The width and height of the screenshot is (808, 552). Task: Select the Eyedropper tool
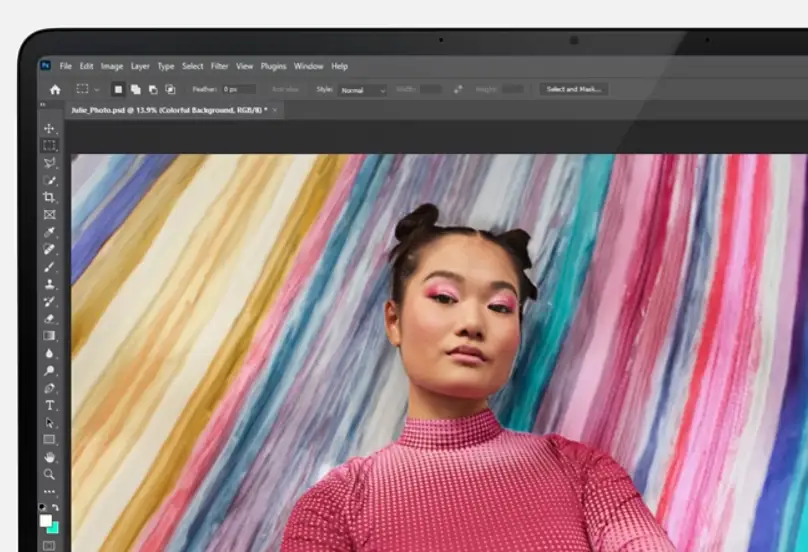pyautogui.click(x=49, y=232)
